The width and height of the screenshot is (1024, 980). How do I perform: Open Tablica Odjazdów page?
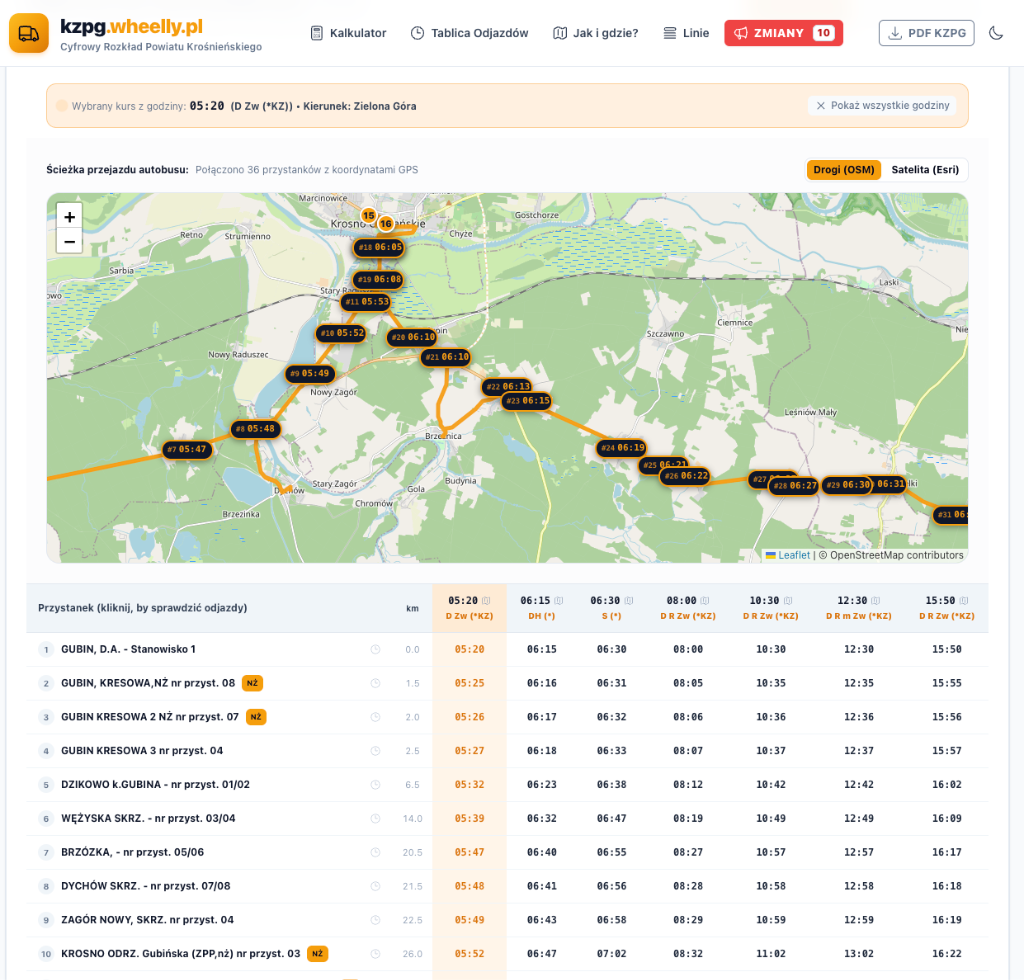click(x=470, y=33)
